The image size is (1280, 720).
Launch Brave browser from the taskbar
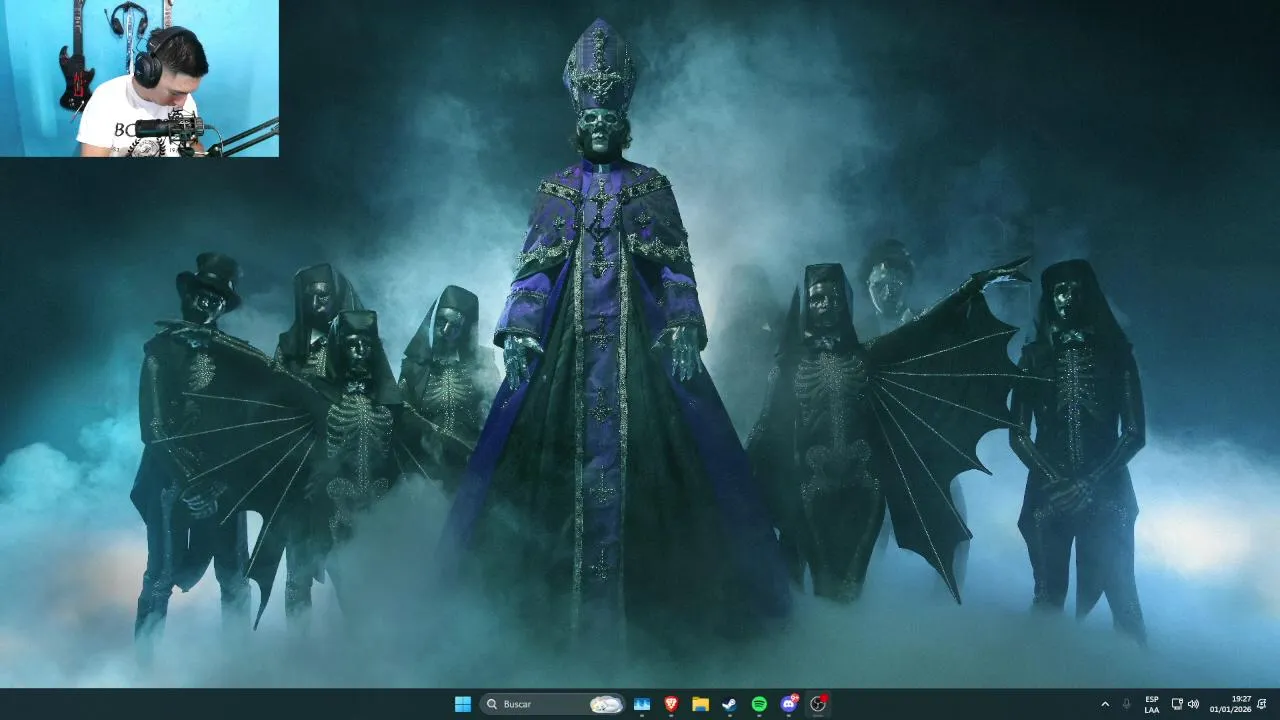point(671,704)
